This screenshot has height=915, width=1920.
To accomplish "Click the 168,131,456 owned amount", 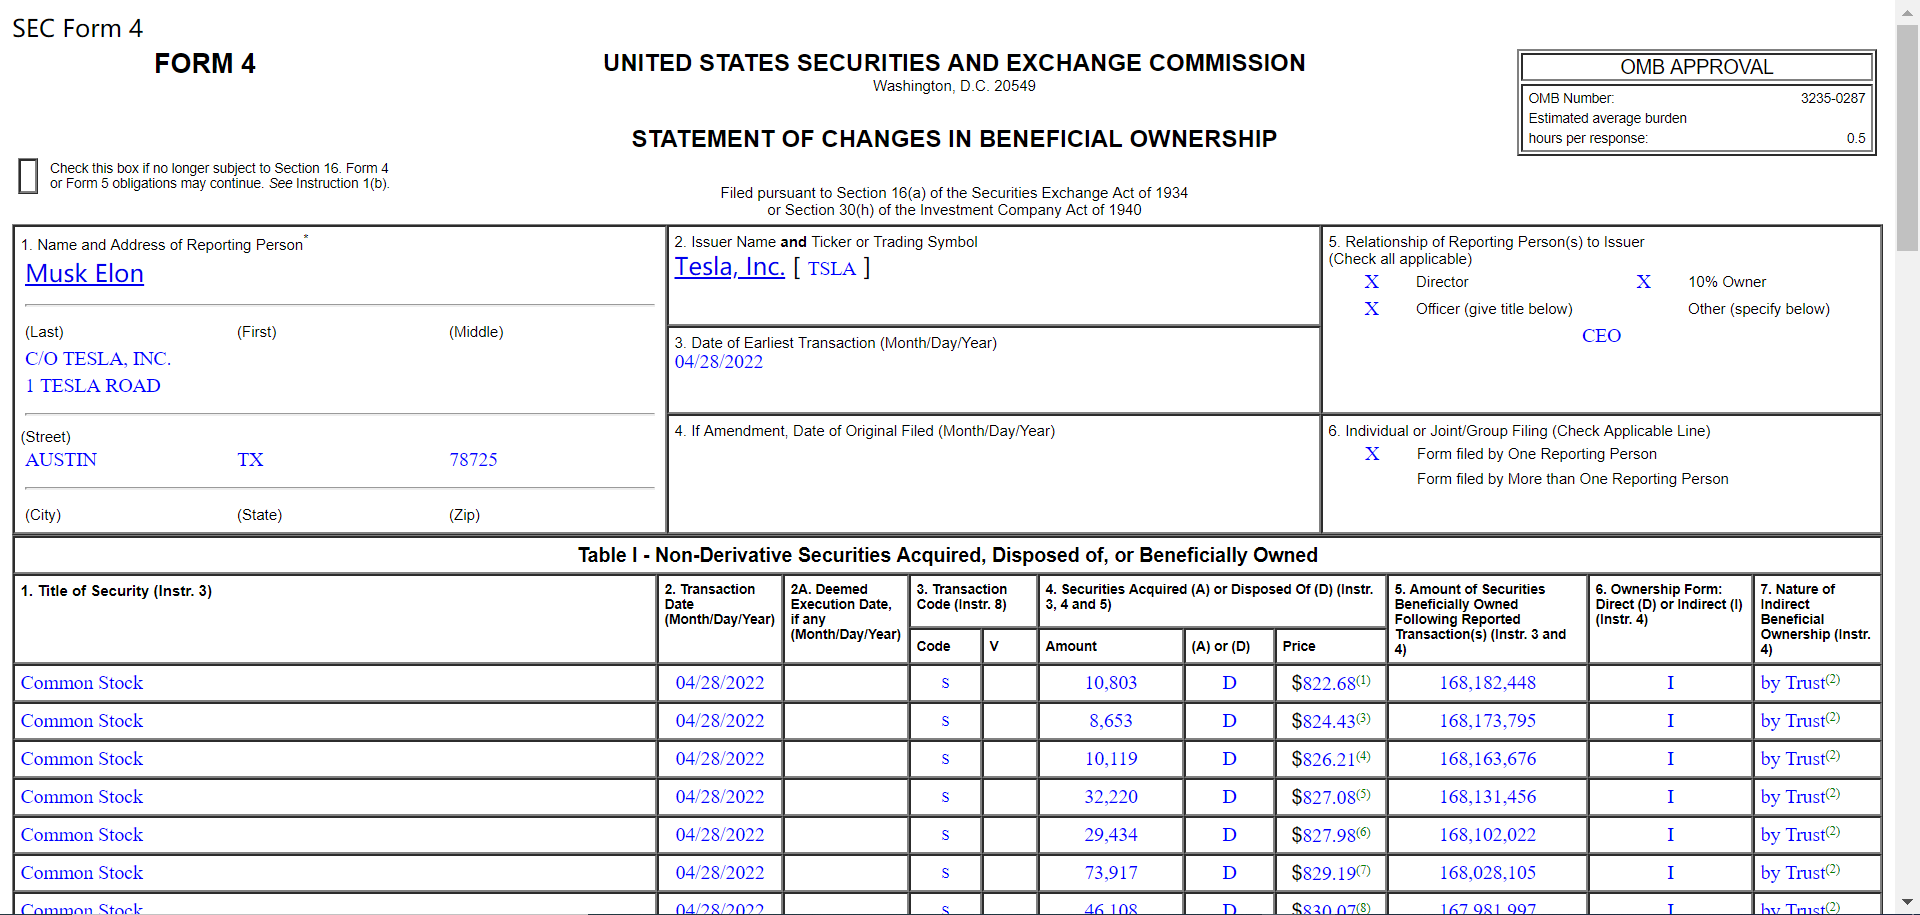I will (1487, 797).
